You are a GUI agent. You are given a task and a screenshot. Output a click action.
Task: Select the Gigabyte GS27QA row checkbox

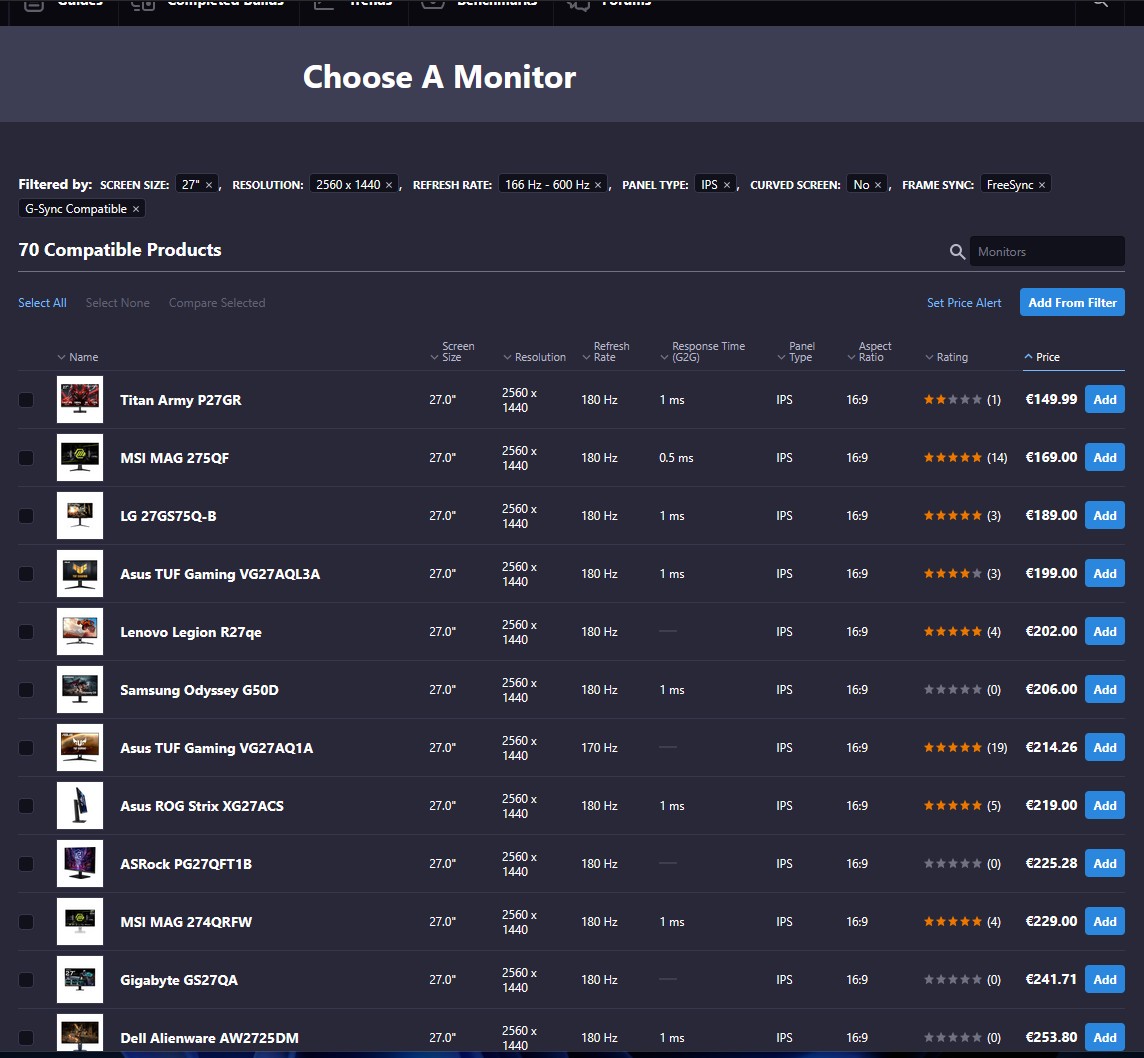click(26, 980)
